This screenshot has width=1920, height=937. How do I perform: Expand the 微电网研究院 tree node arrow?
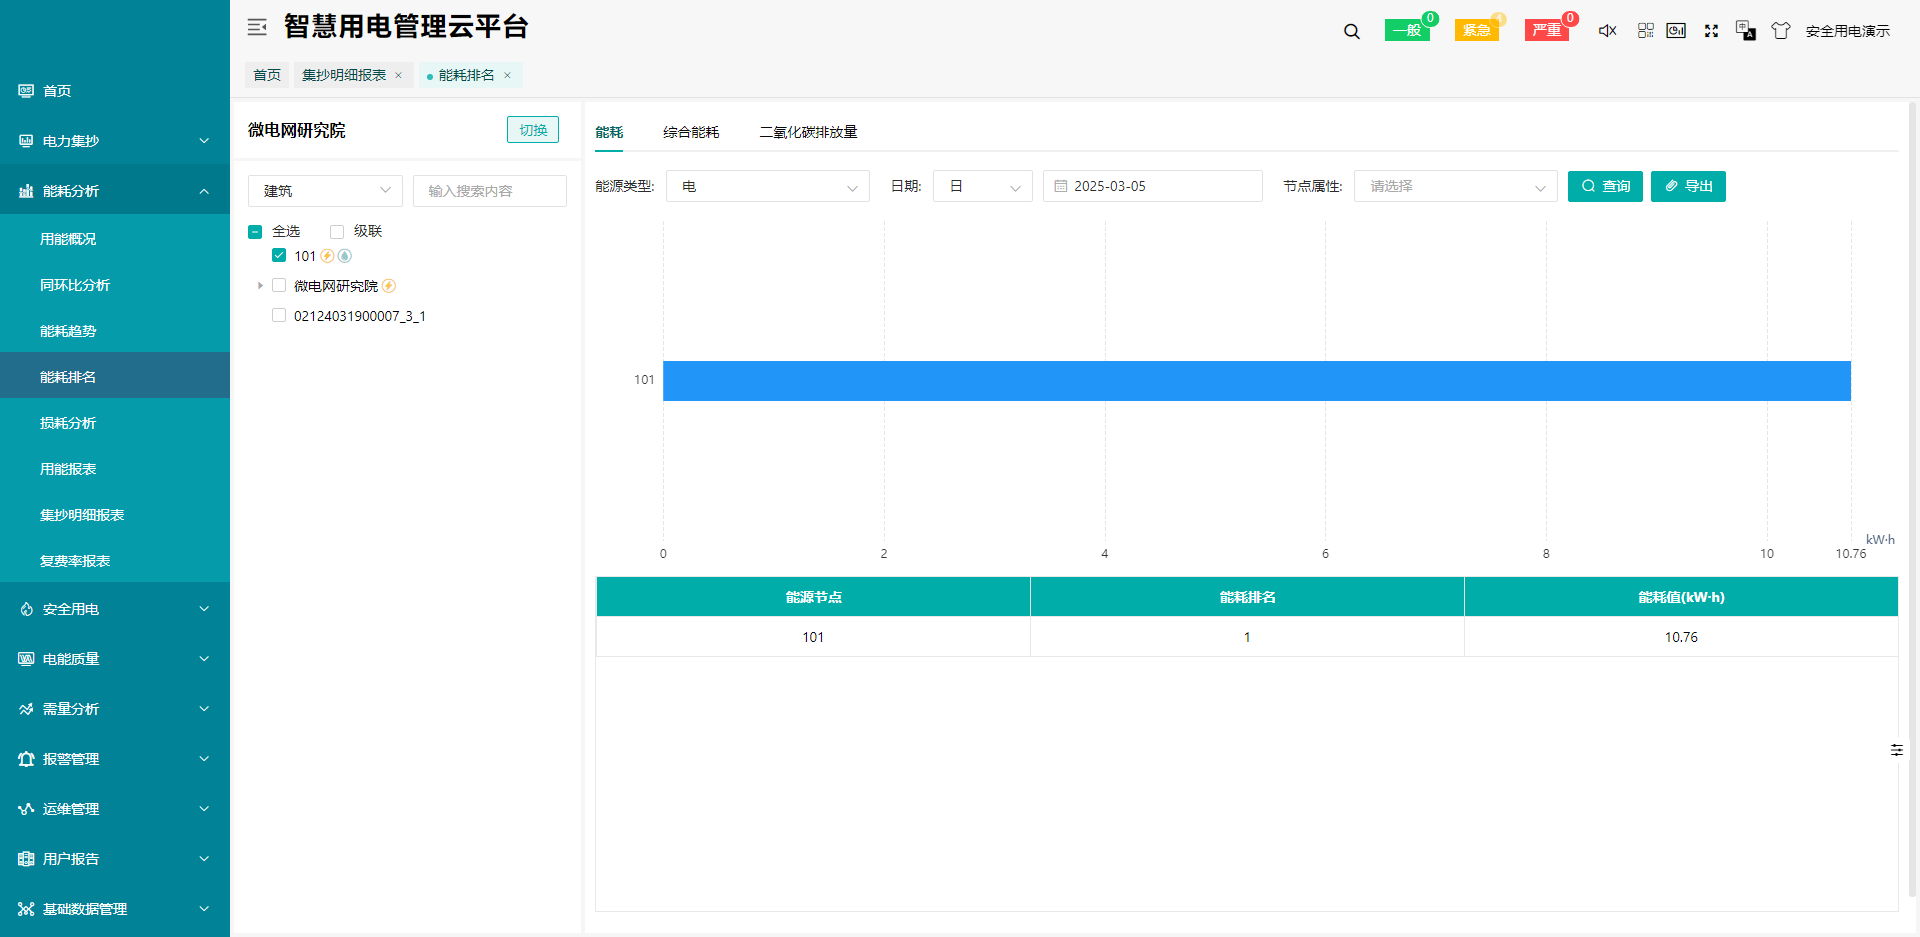tap(260, 286)
